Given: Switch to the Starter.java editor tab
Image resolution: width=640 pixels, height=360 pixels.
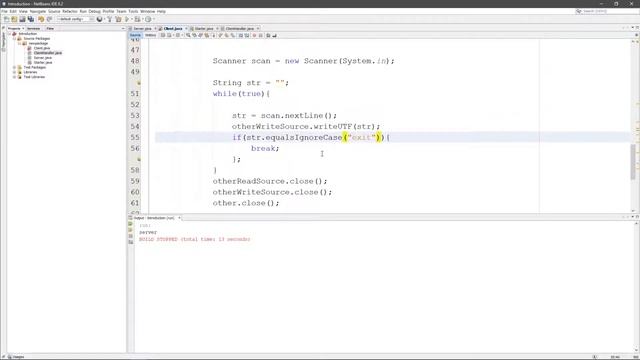Looking at the screenshot, I should [x=204, y=29].
